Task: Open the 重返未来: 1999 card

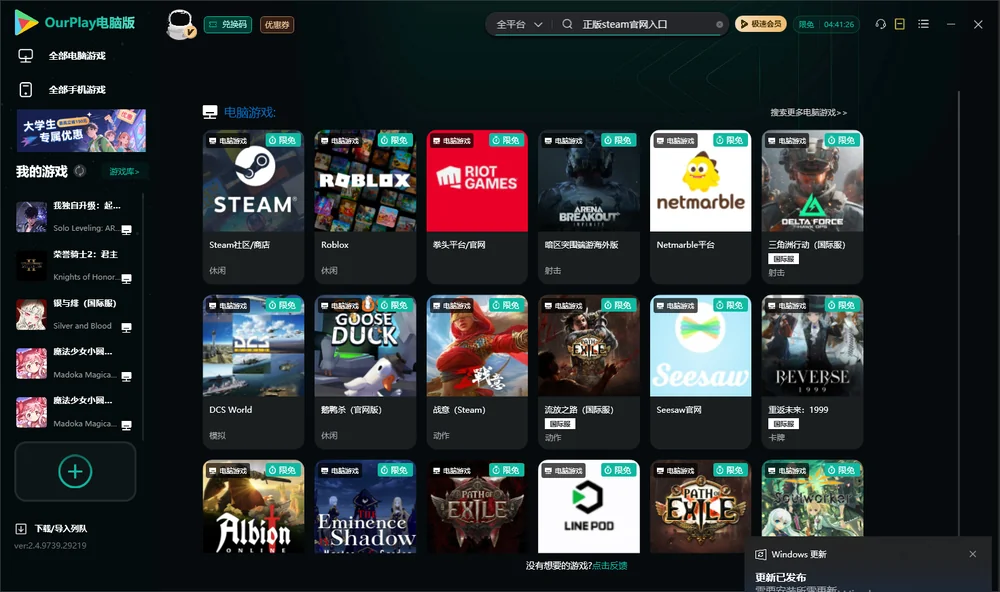Action: coord(812,372)
